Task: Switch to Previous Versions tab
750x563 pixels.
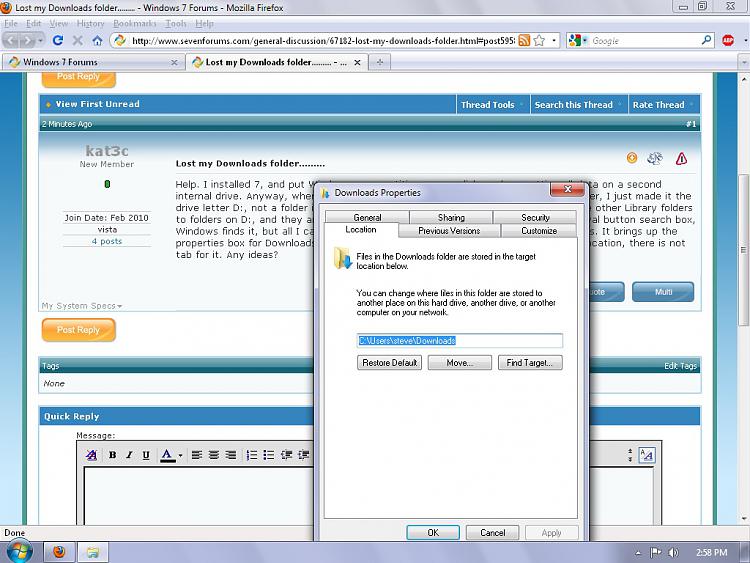Action: (449, 231)
